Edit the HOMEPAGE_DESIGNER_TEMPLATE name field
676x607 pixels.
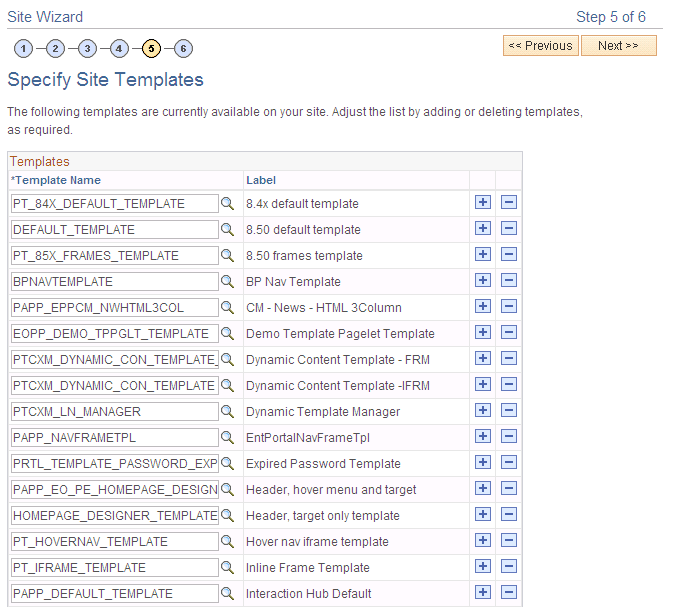(115, 516)
